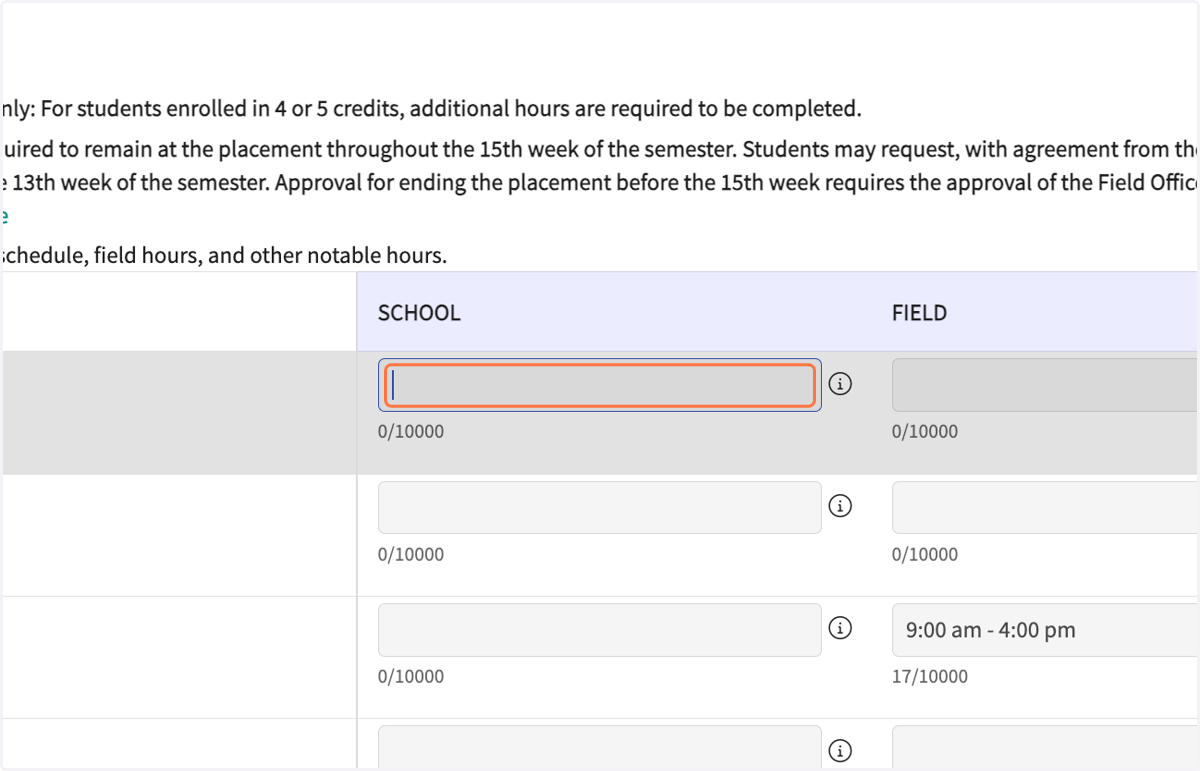Click the Field input in the shaded gray row

tap(1046, 385)
